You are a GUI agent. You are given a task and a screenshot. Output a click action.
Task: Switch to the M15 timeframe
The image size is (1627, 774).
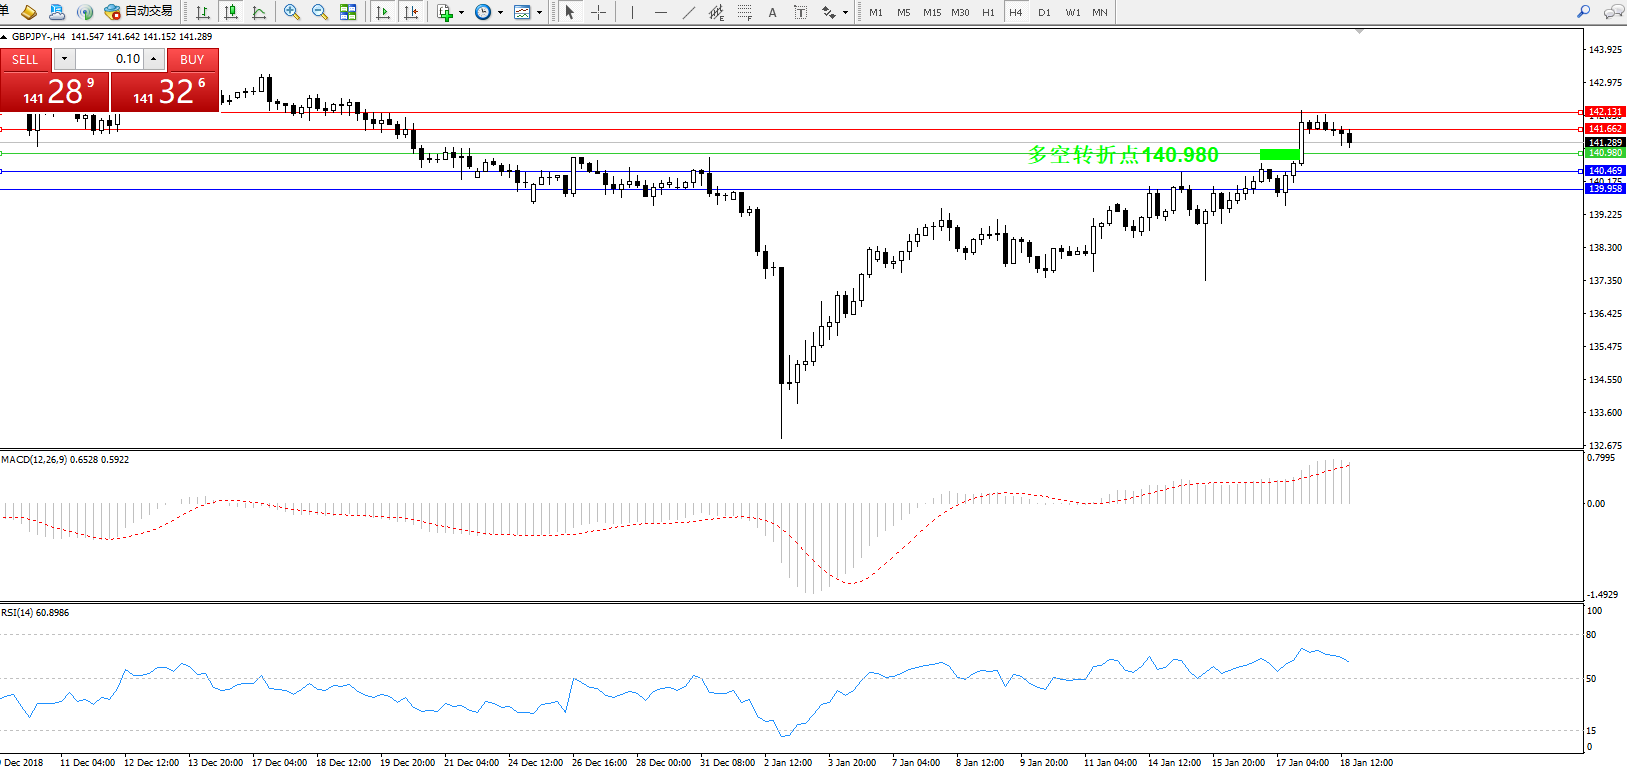932,12
